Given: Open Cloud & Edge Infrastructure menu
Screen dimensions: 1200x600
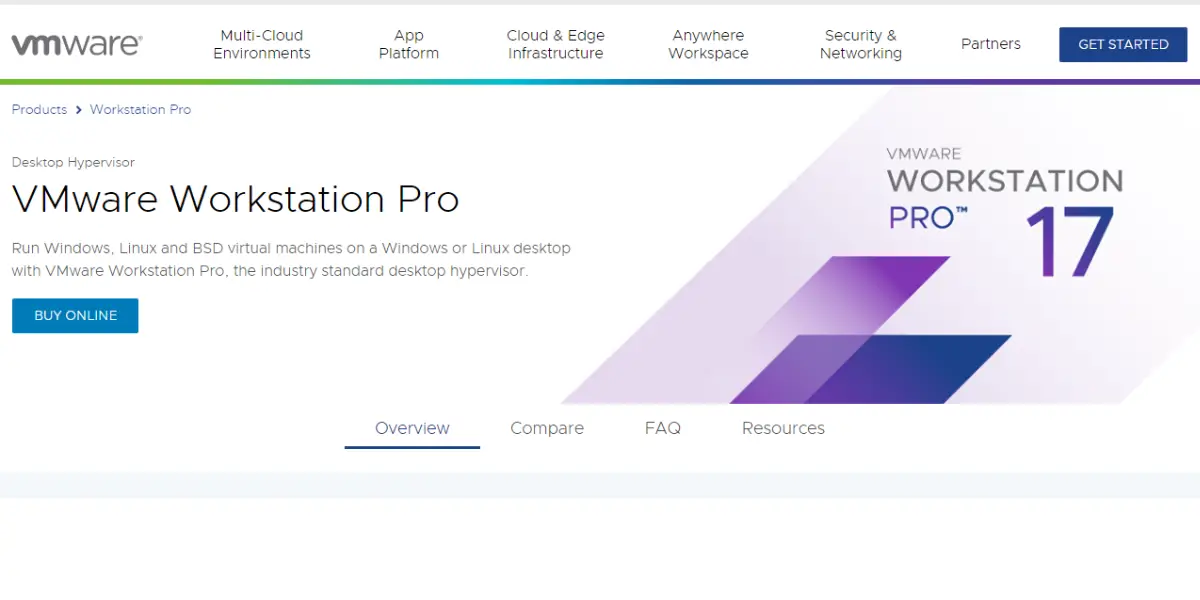Looking at the screenshot, I should (x=556, y=44).
